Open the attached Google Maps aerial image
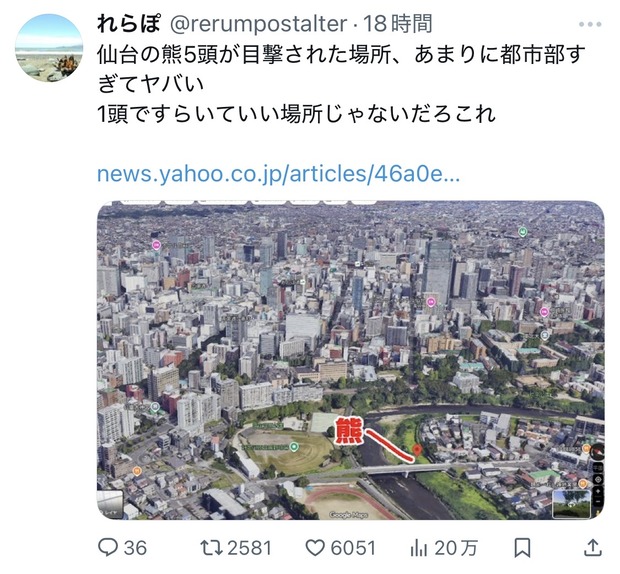Screen dimensions: 620x574 click(350, 360)
